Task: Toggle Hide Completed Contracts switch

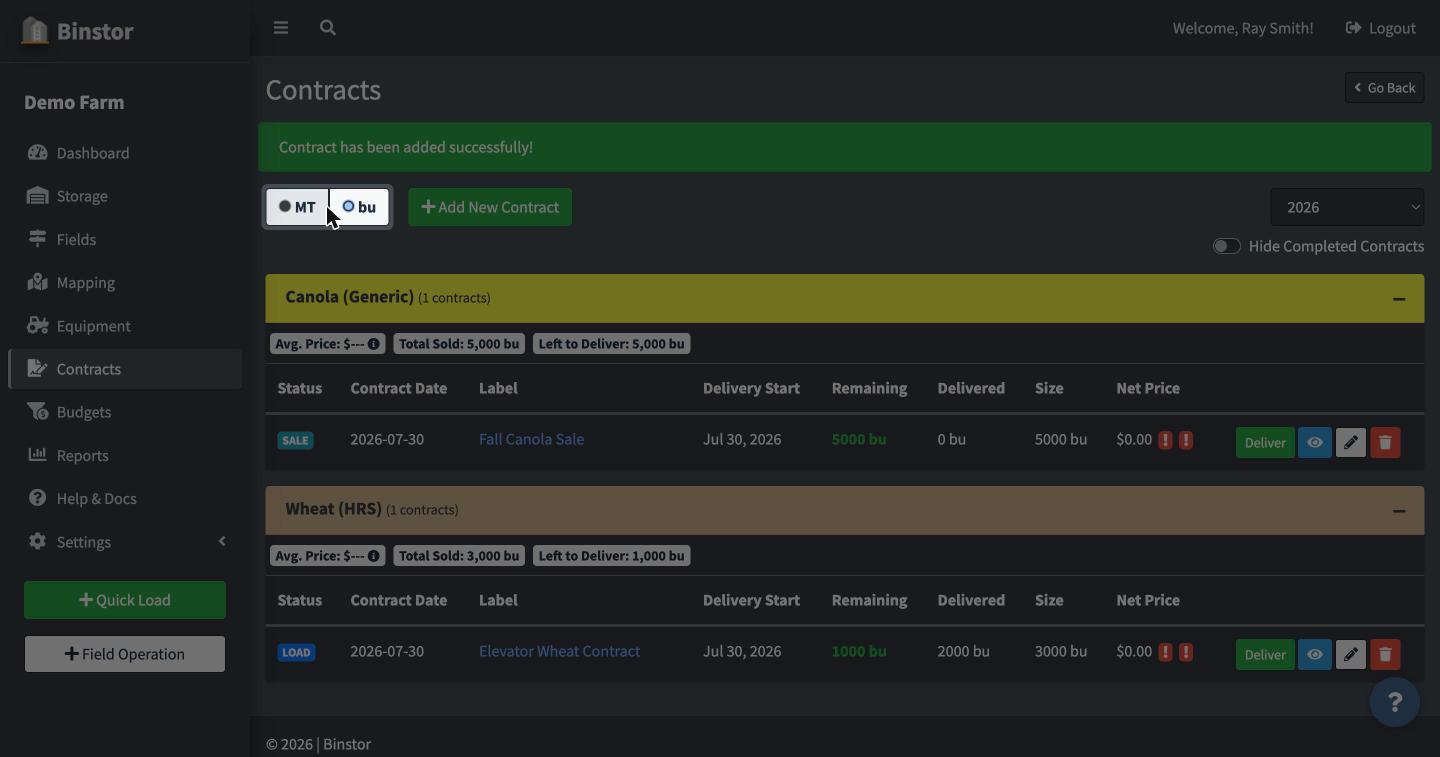Action: (x=1227, y=246)
